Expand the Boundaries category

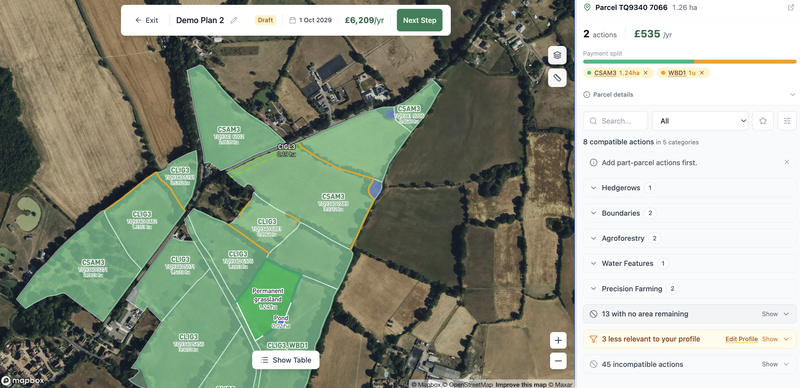click(690, 213)
